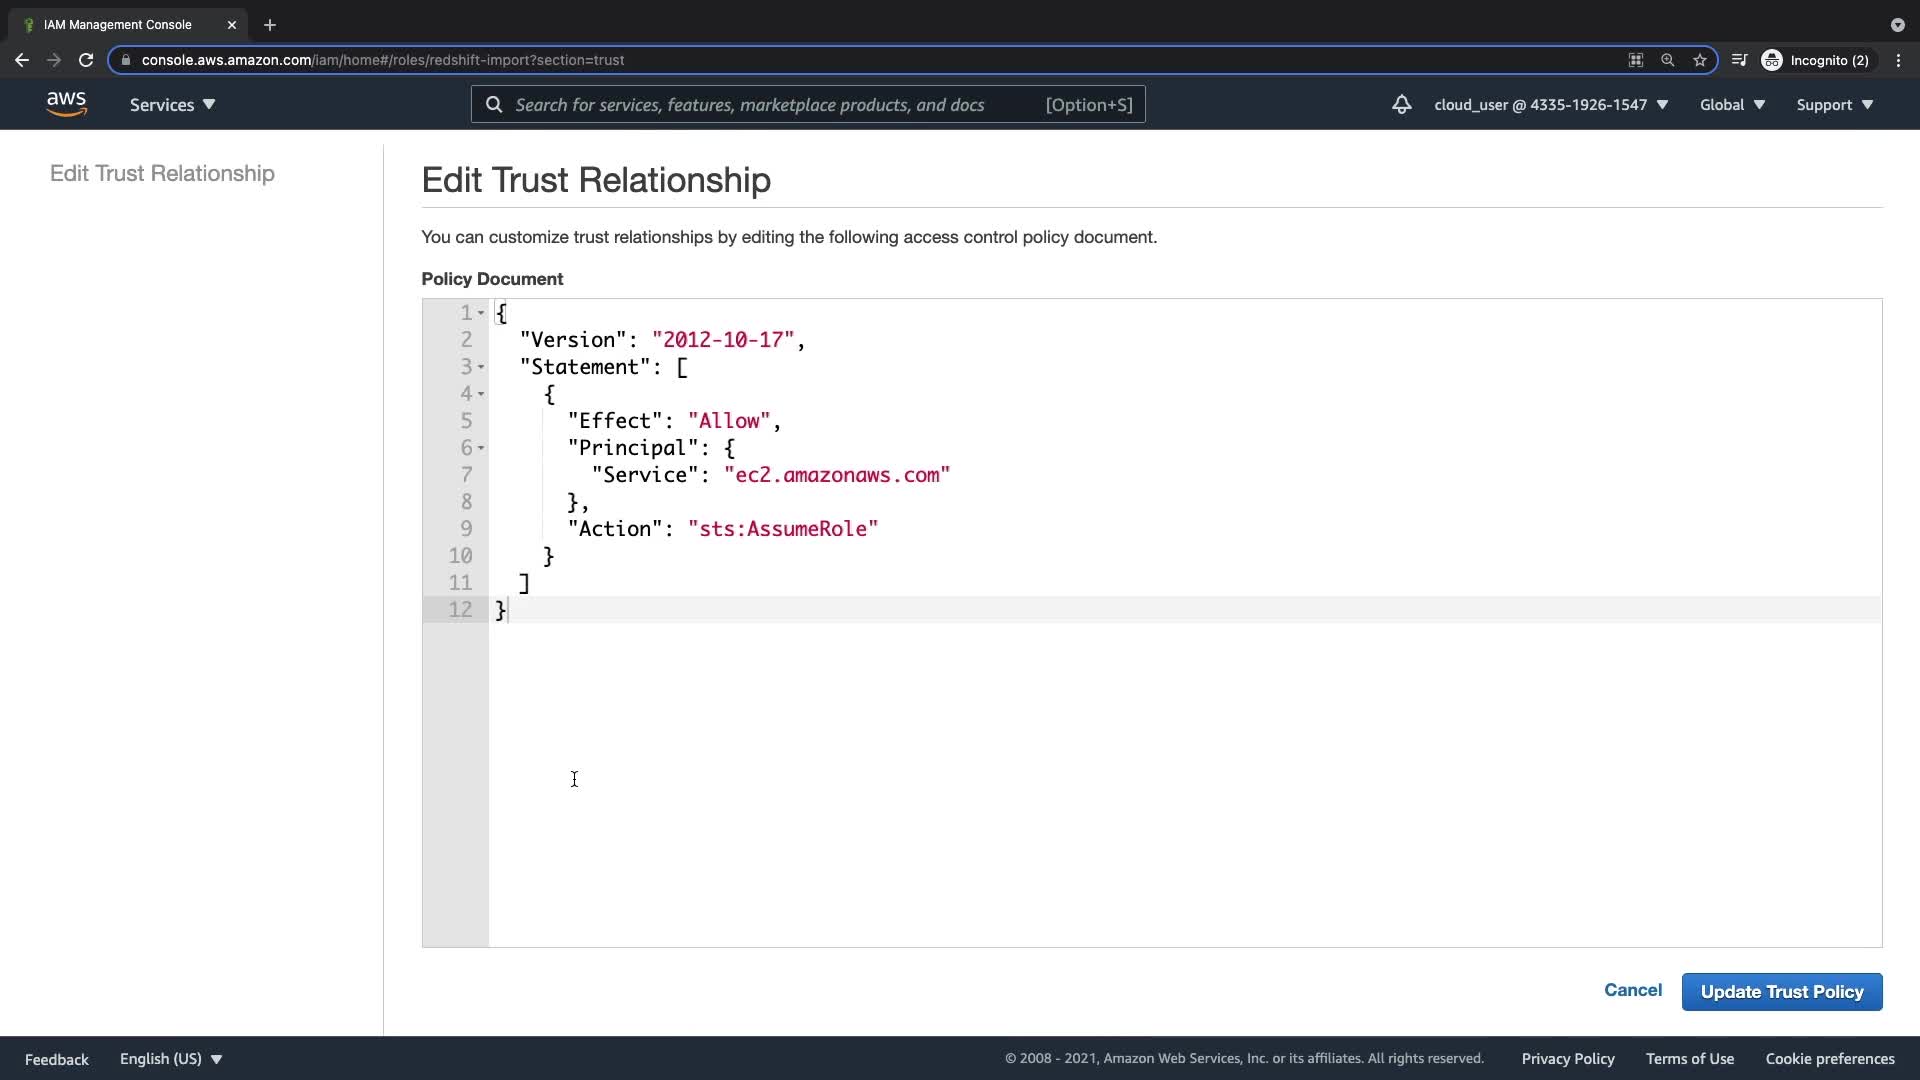Expand the cloud_user account dropdown
This screenshot has width=1920, height=1080.
(1550, 104)
